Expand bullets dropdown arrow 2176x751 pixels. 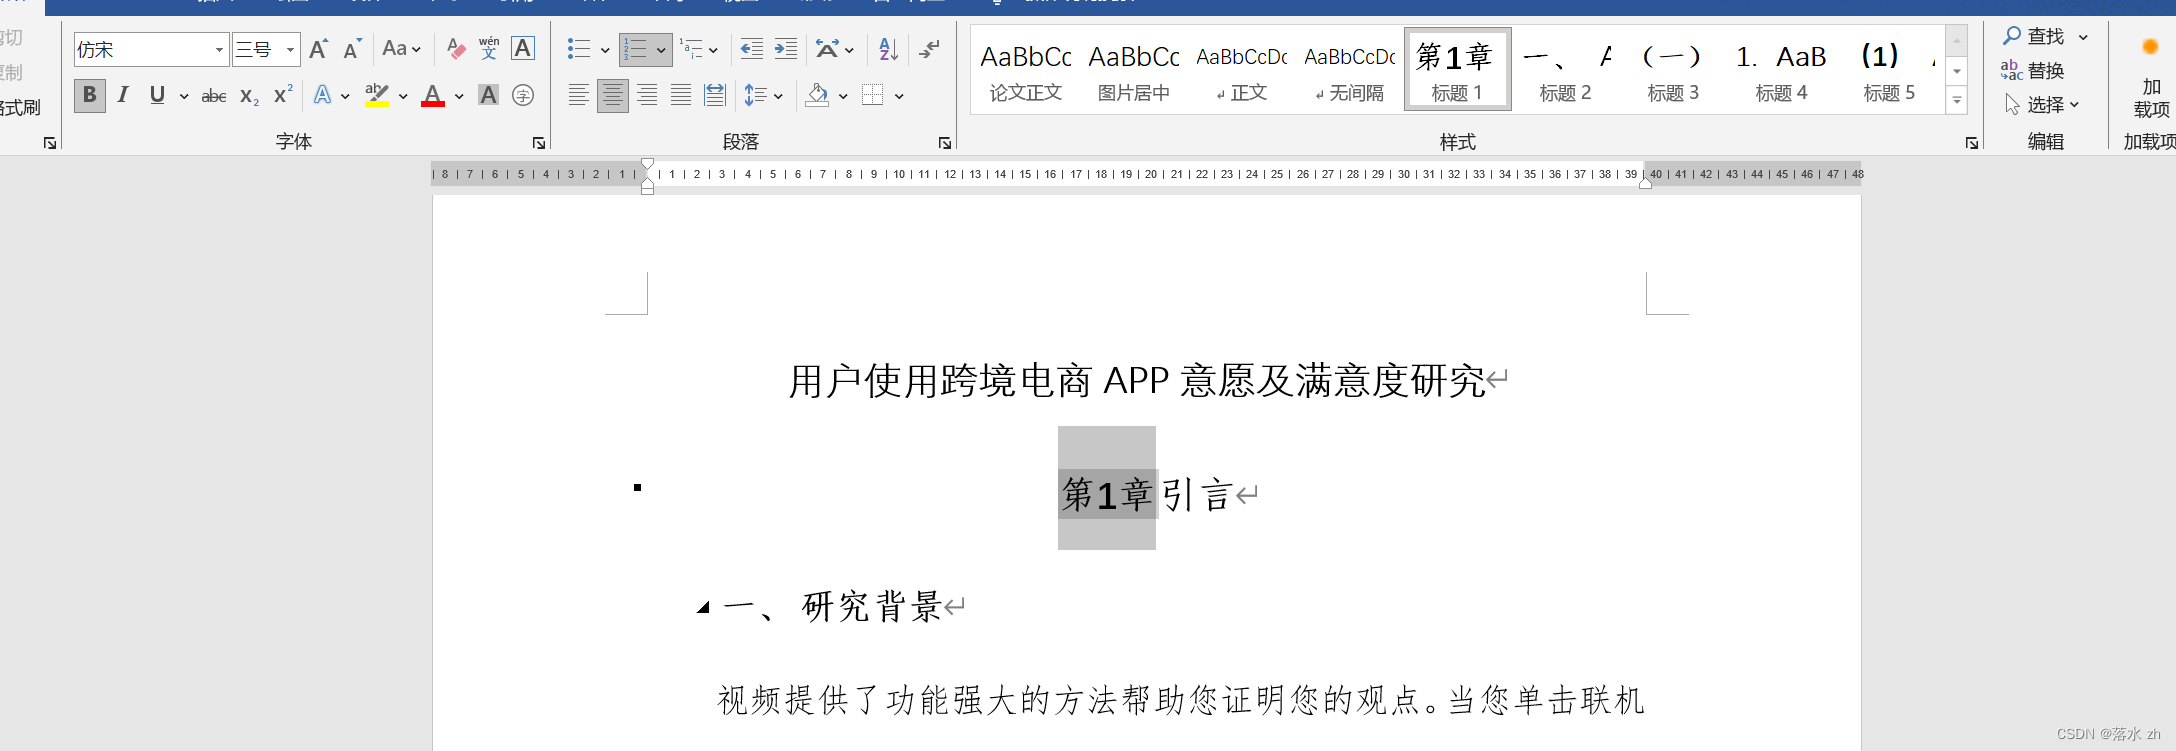(x=605, y=50)
